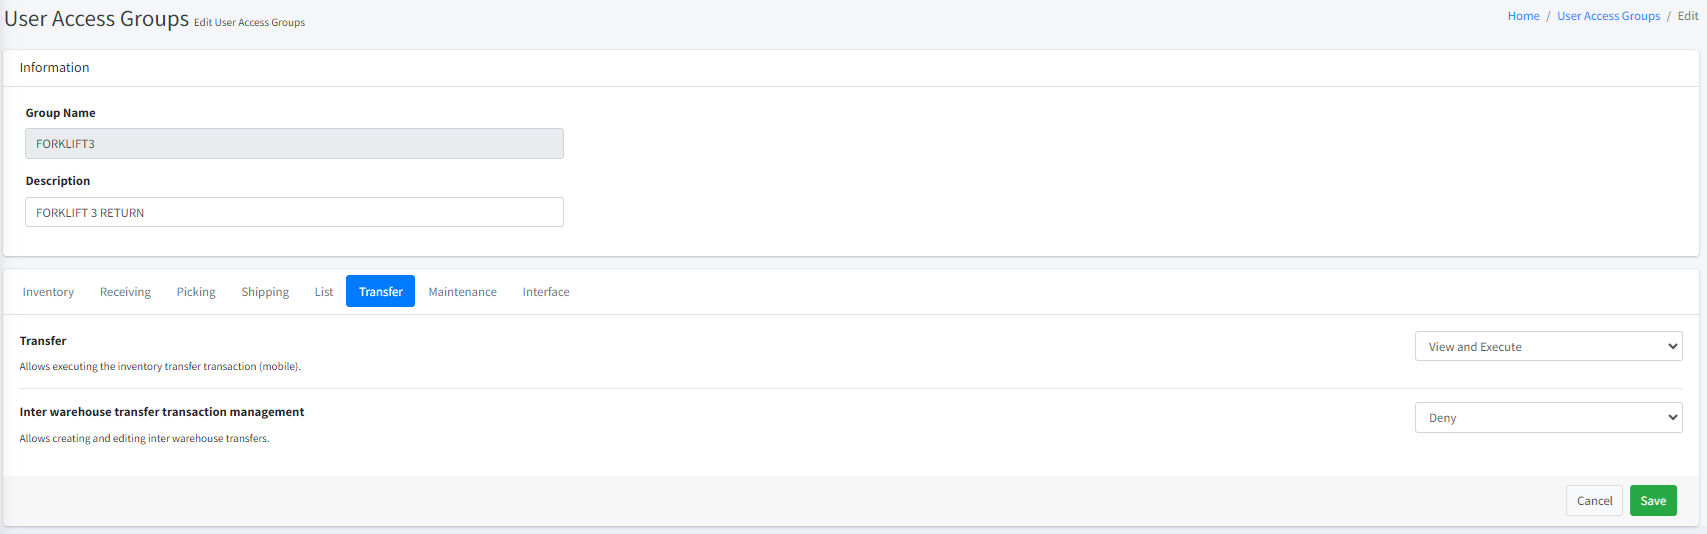Click the Description field label
This screenshot has height=534, width=1707.
(x=58, y=181)
